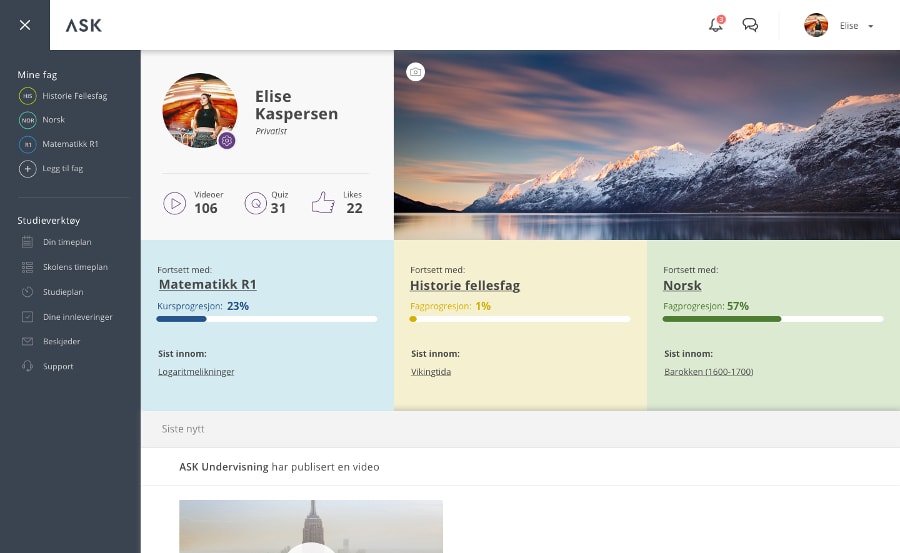Select Historie Fellesfag in sidebar
The height and width of the screenshot is (553, 900).
pyautogui.click(x=75, y=96)
